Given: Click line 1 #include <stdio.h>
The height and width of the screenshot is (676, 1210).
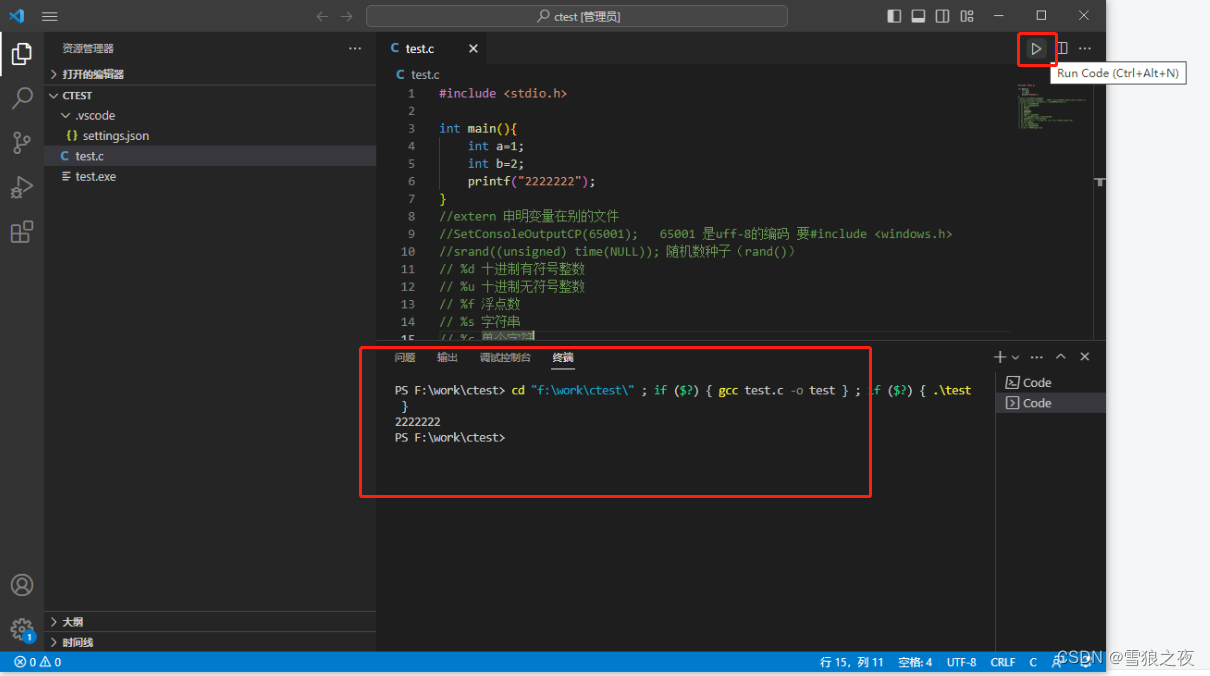Looking at the screenshot, I should 503,93.
